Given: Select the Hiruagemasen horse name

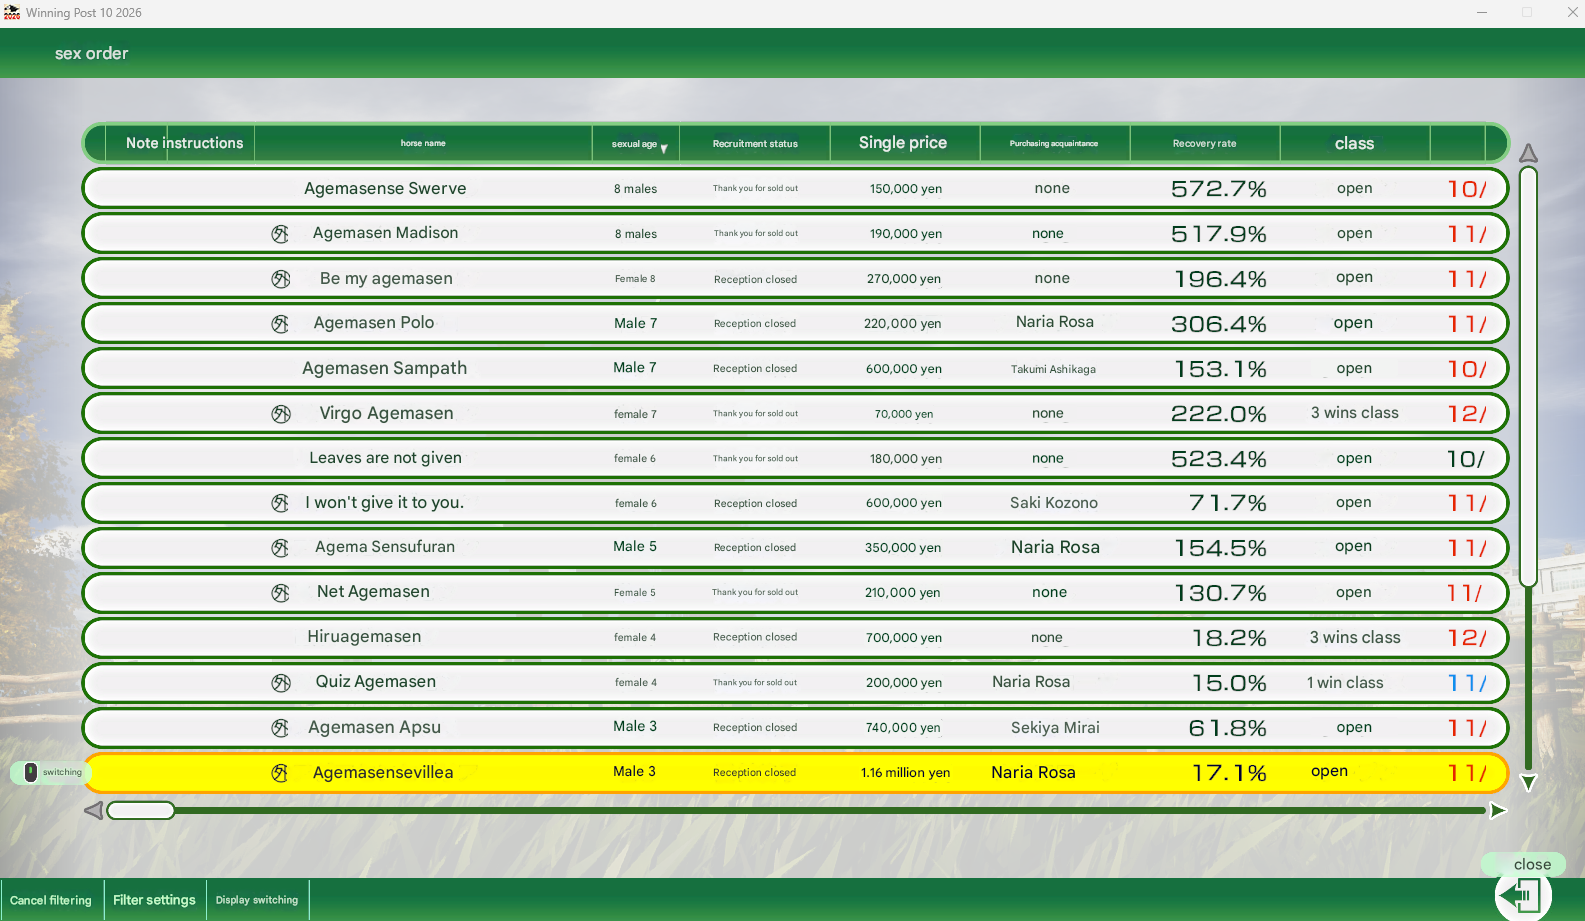Looking at the screenshot, I should point(364,637).
